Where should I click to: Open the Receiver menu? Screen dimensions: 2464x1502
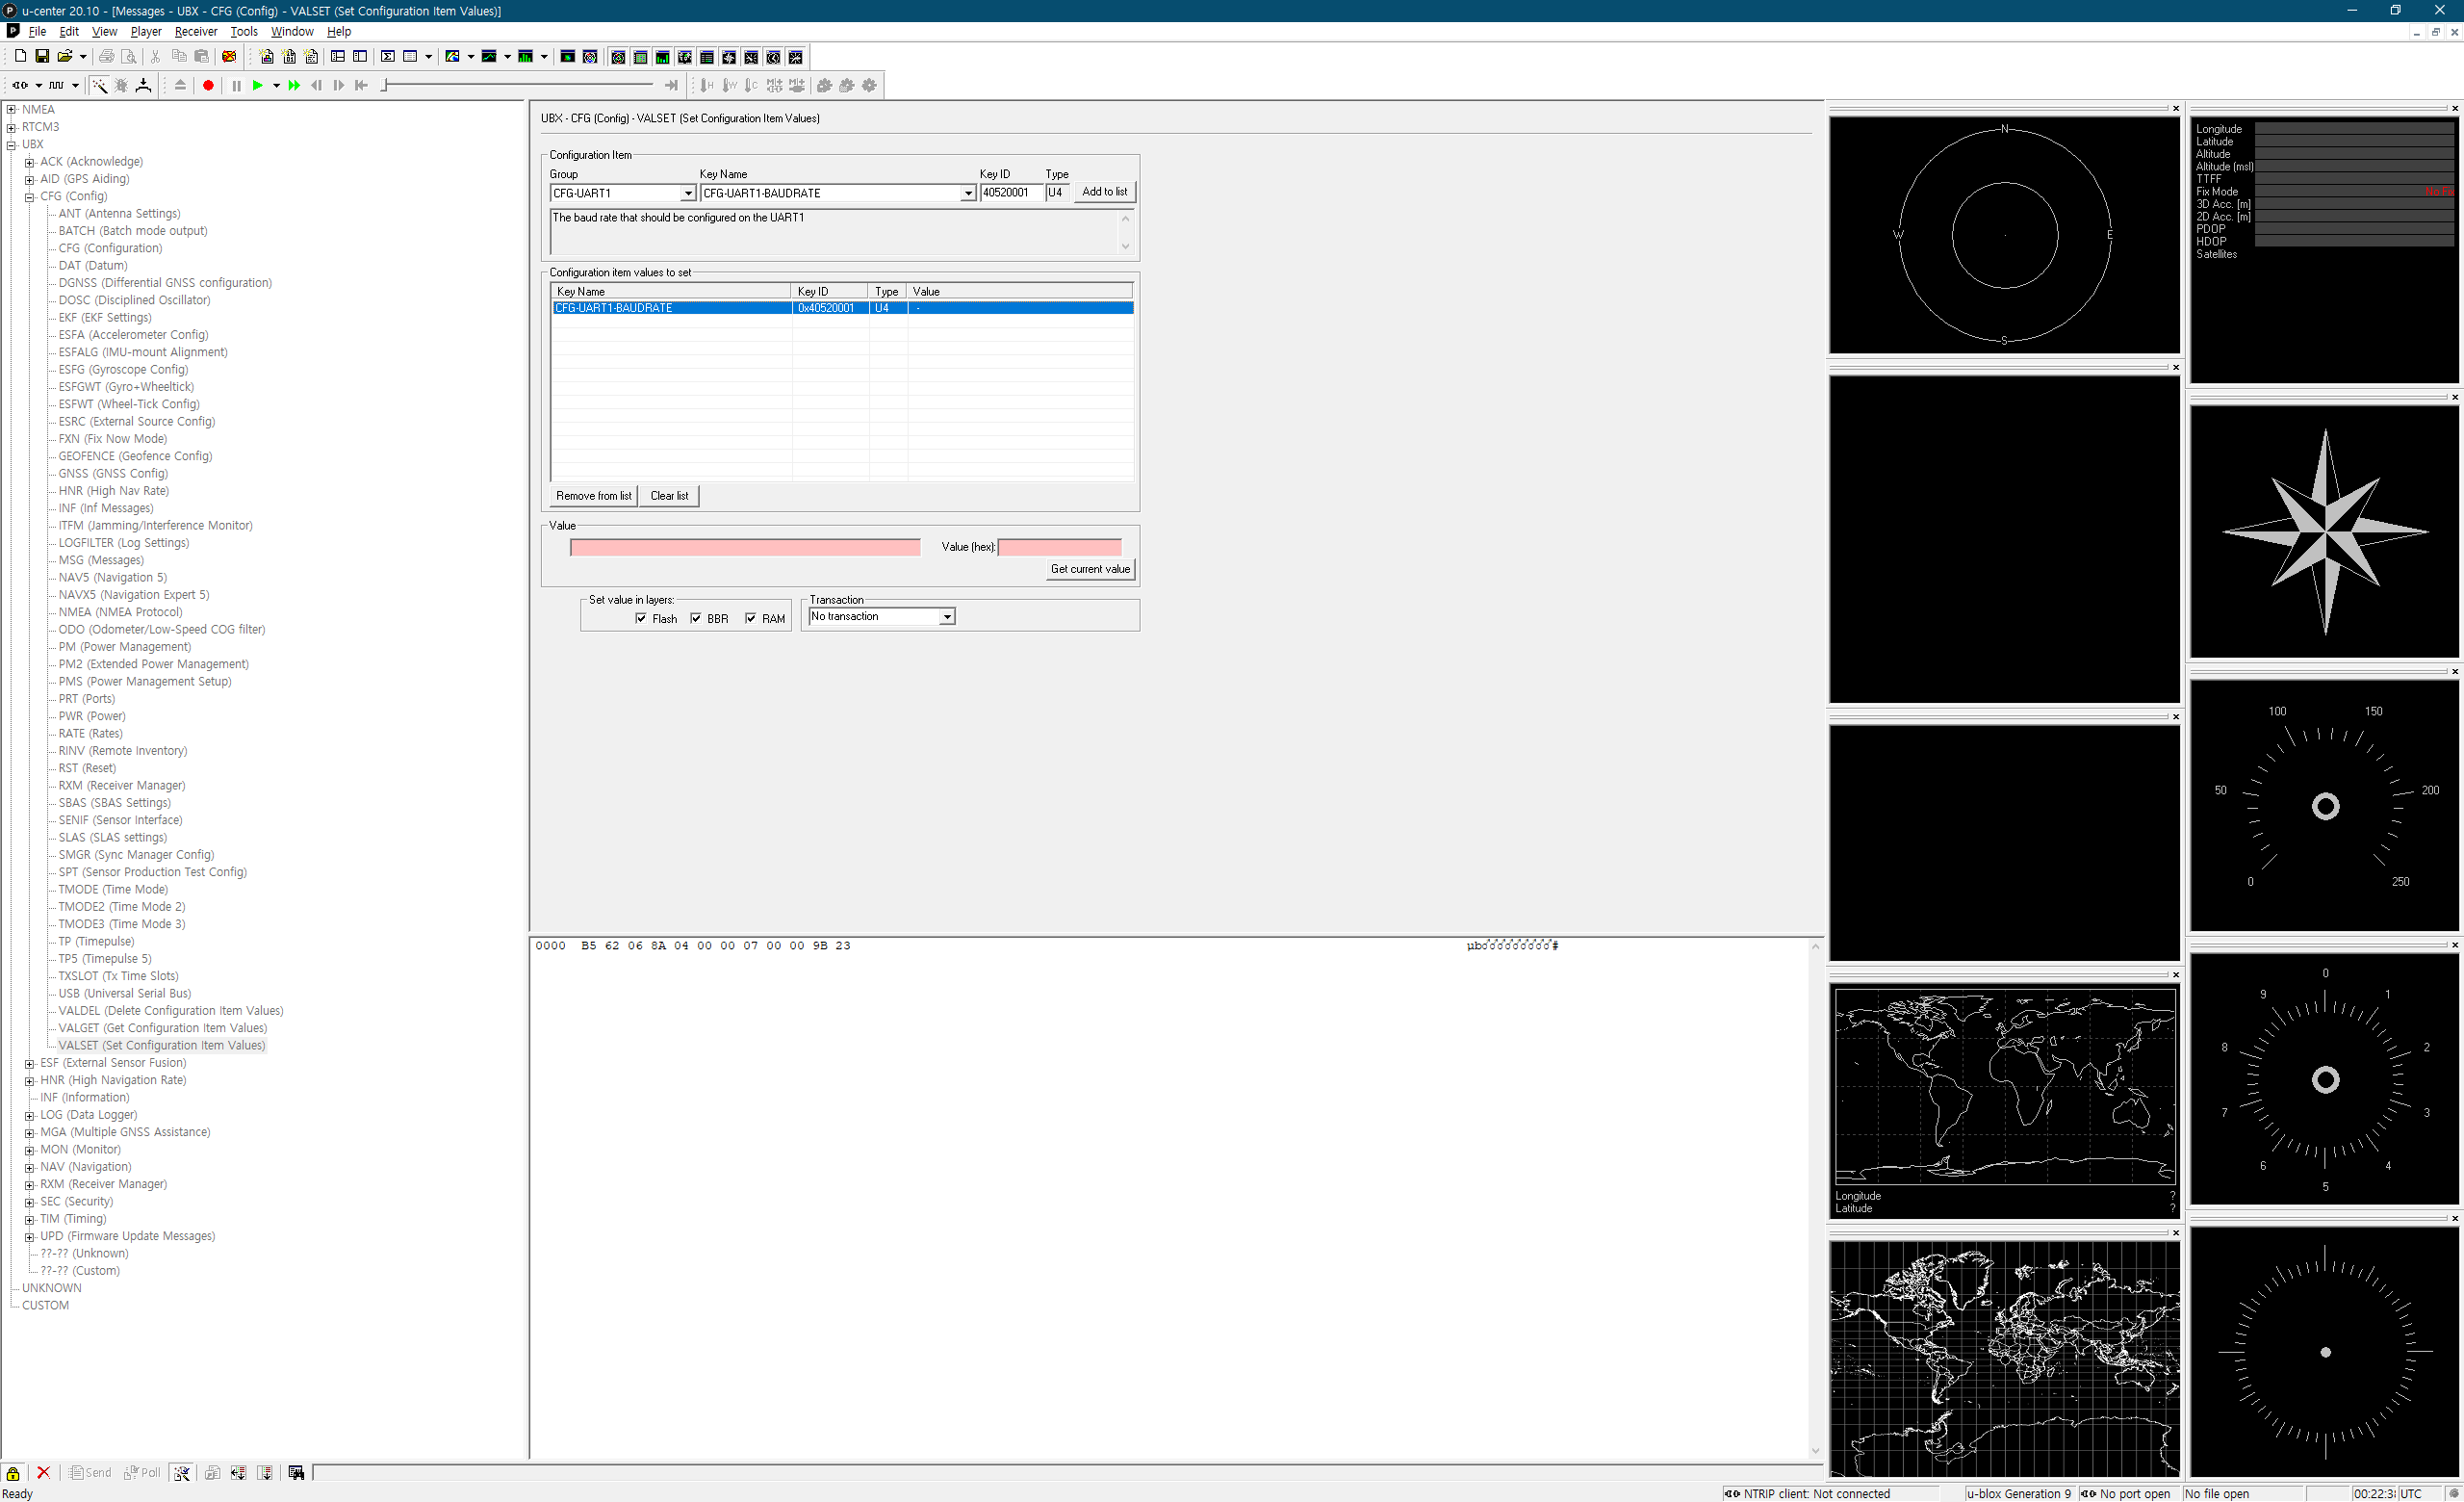coord(195,32)
